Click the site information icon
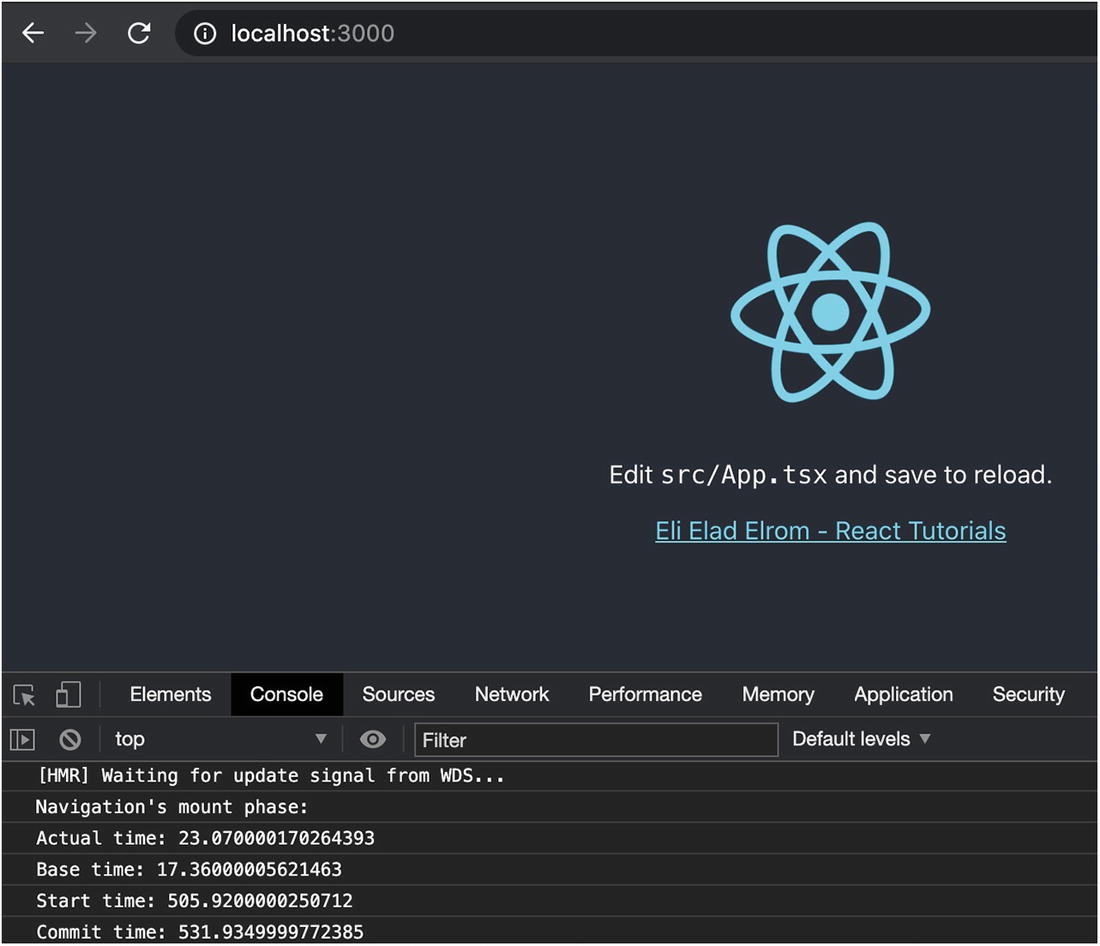The width and height of the screenshot is (1100, 946). 205,34
